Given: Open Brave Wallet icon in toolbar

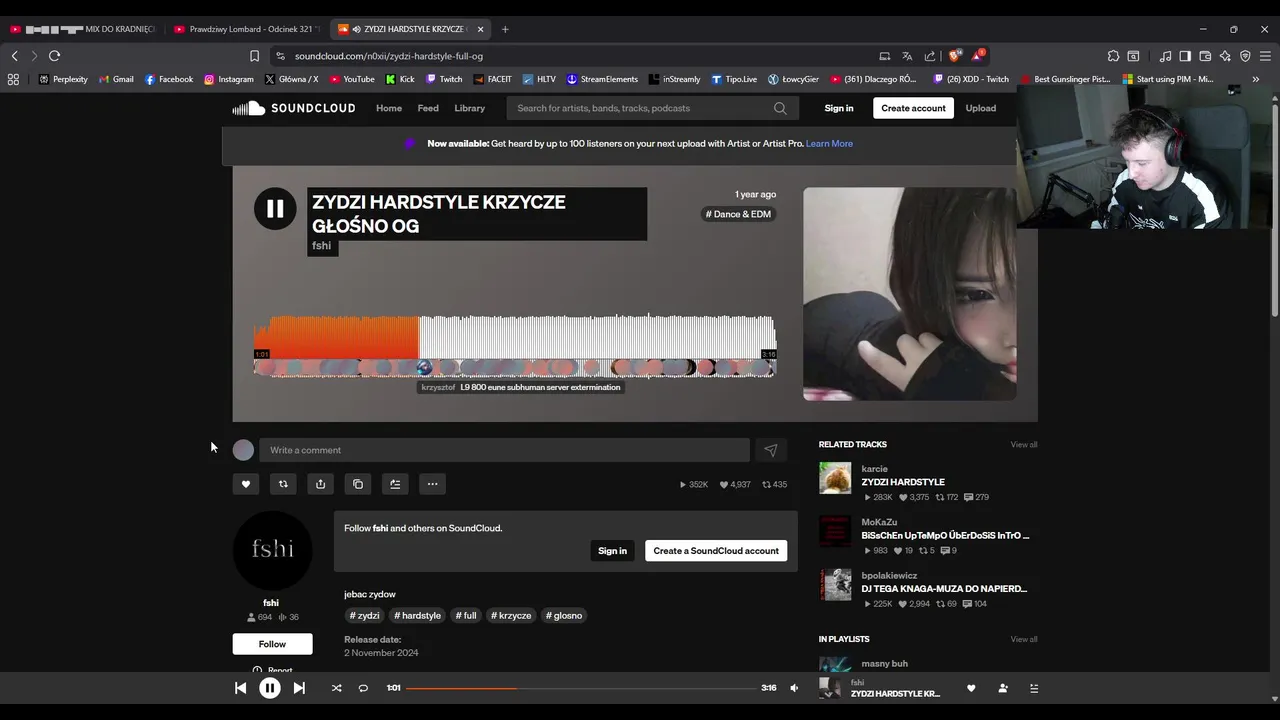Looking at the screenshot, I should [x=1205, y=56].
